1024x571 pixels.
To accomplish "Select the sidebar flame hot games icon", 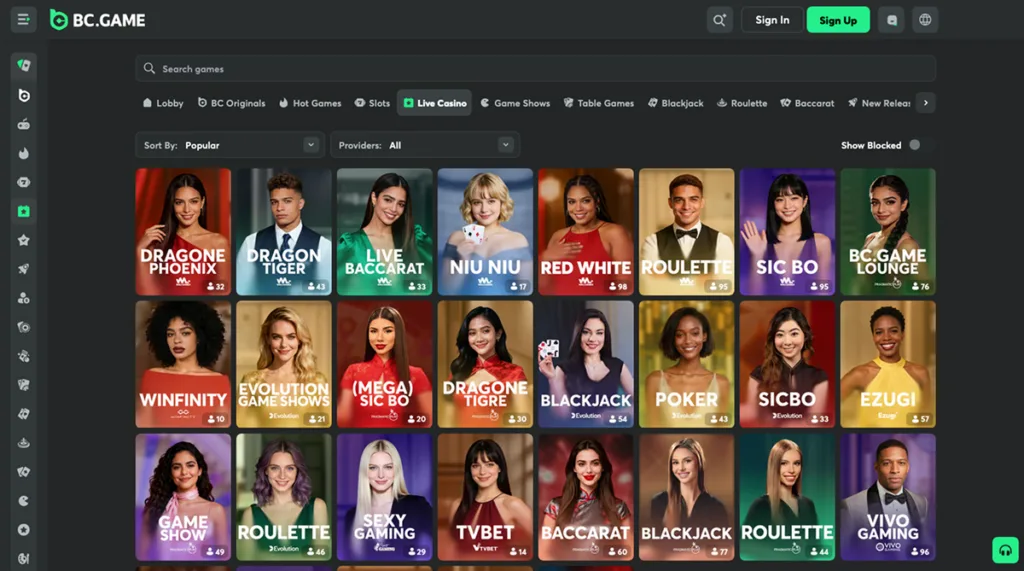I will click(x=24, y=154).
